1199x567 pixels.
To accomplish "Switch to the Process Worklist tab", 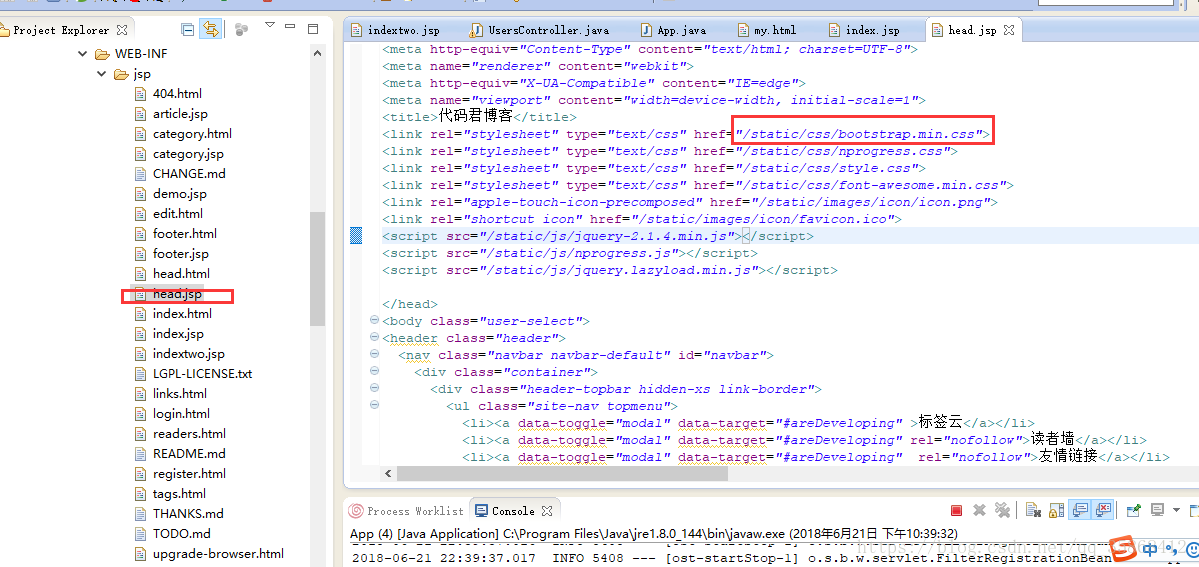I will pos(406,510).
